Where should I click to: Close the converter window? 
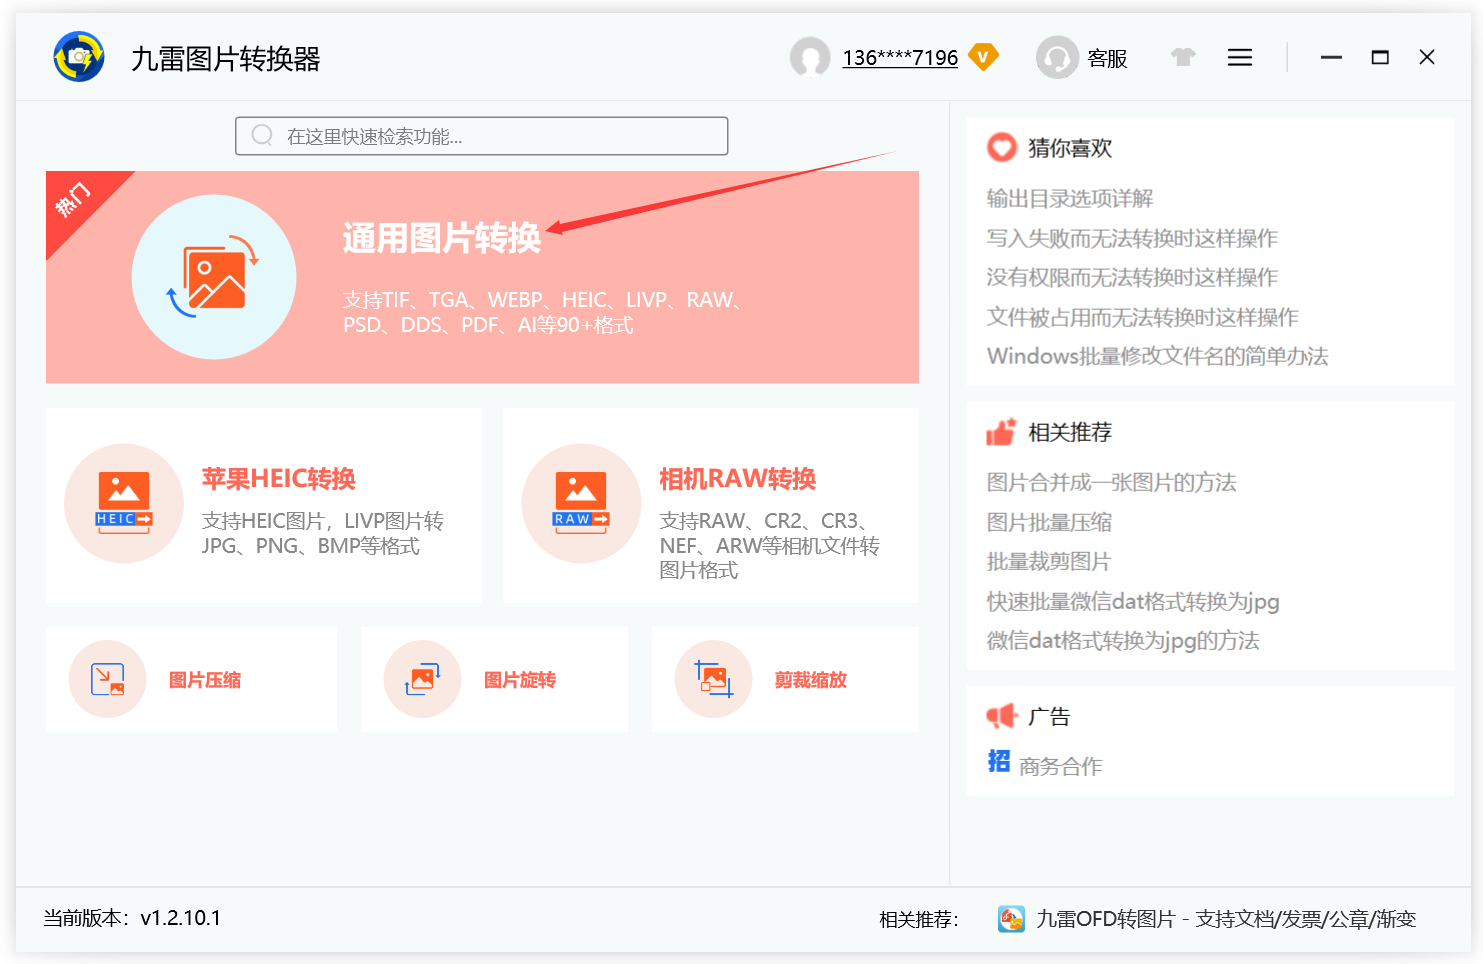tap(1427, 57)
